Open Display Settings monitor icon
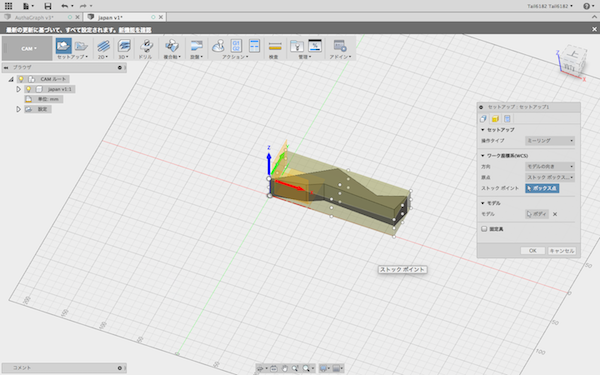This screenshot has width=600, height=375. [x=323, y=368]
